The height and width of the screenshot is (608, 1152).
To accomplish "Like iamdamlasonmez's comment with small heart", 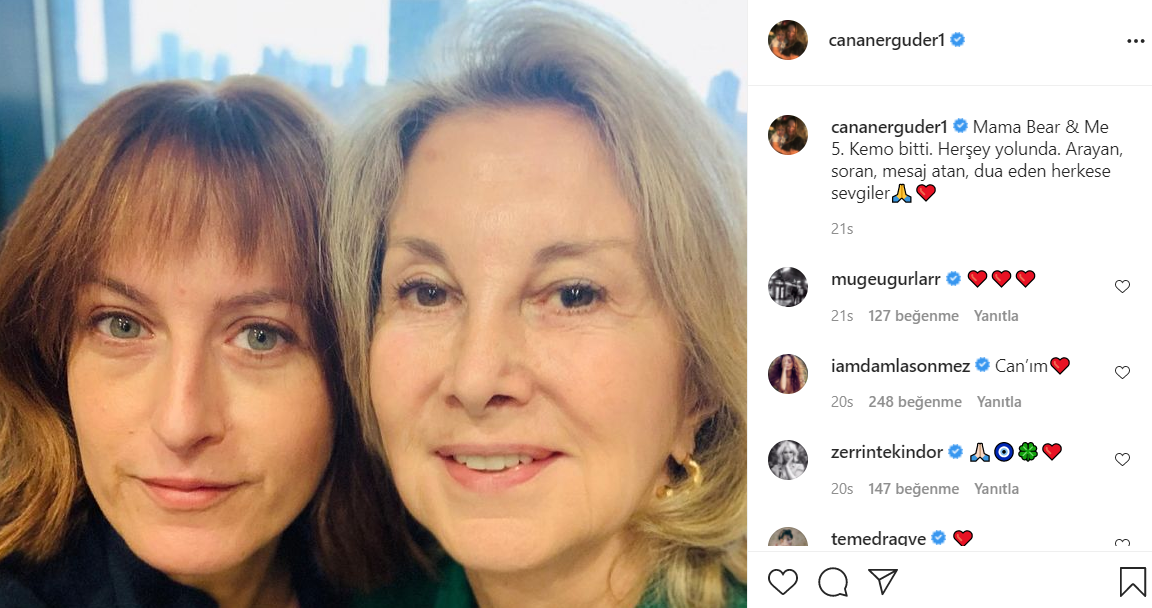I will coord(1122,373).
